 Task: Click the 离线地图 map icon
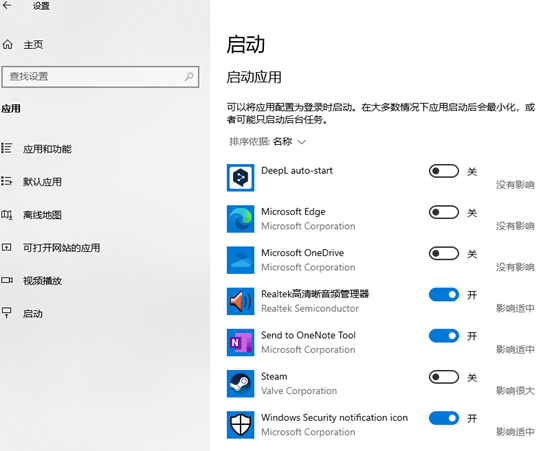(x=7, y=214)
